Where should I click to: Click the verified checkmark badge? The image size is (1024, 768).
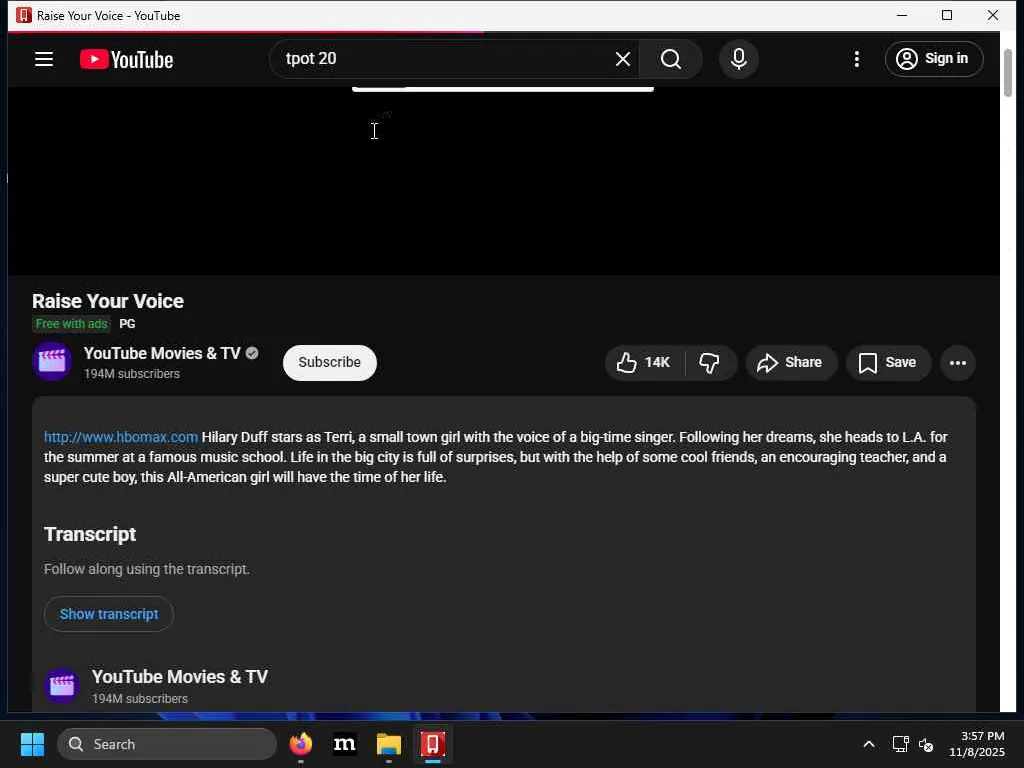coord(252,353)
